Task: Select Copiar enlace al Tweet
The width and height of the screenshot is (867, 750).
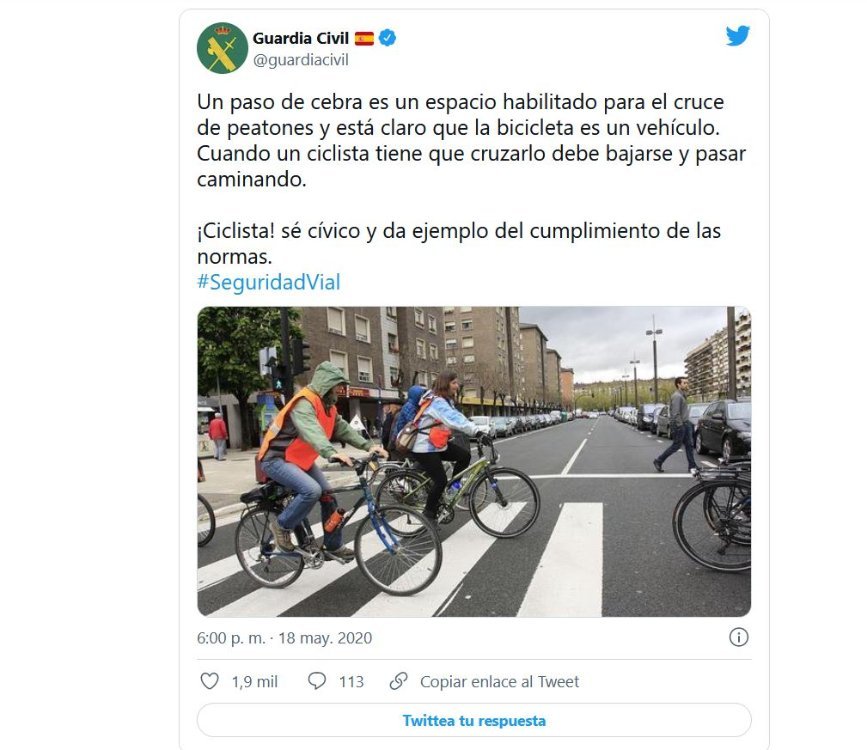Action: point(499,681)
